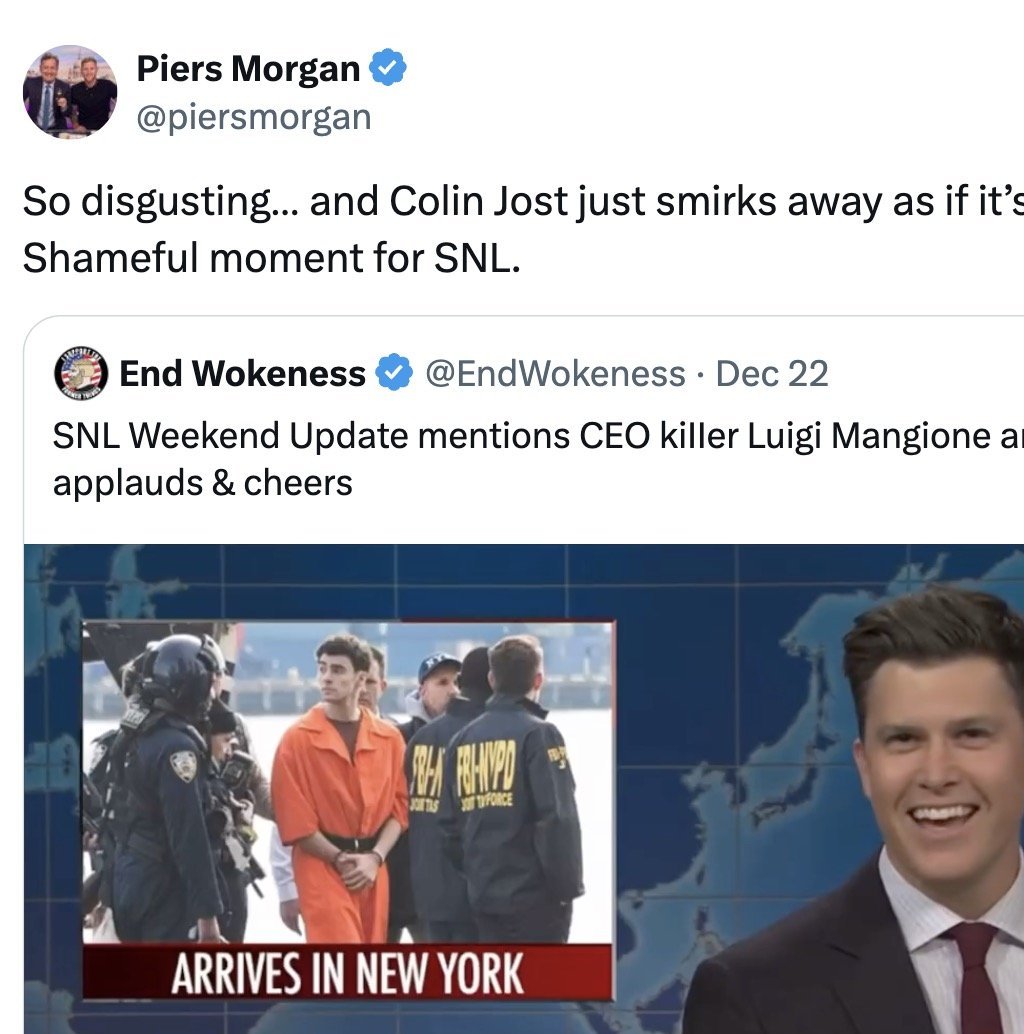Click the Piers Morgan display name
The height and width of the screenshot is (1034, 1024).
click(248, 68)
